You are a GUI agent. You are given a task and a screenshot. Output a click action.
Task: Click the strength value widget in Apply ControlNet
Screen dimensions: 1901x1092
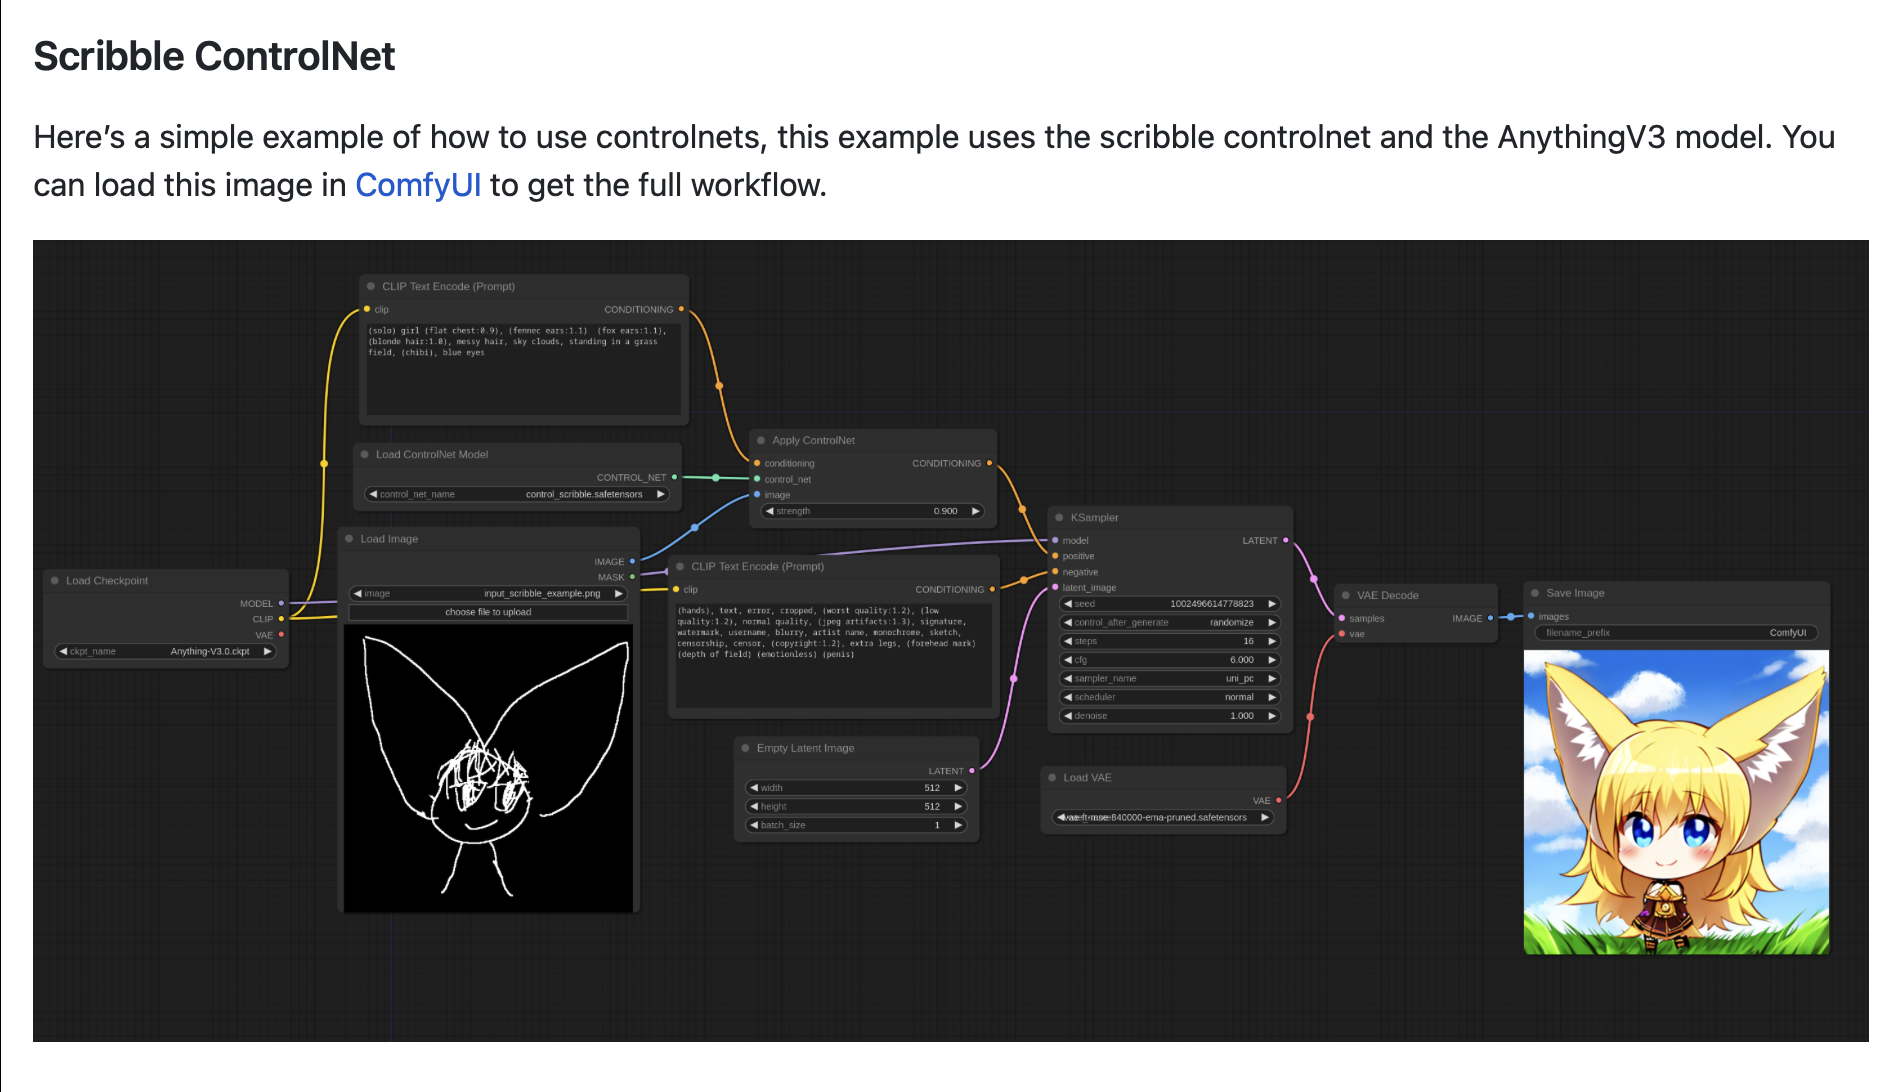click(x=873, y=511)
